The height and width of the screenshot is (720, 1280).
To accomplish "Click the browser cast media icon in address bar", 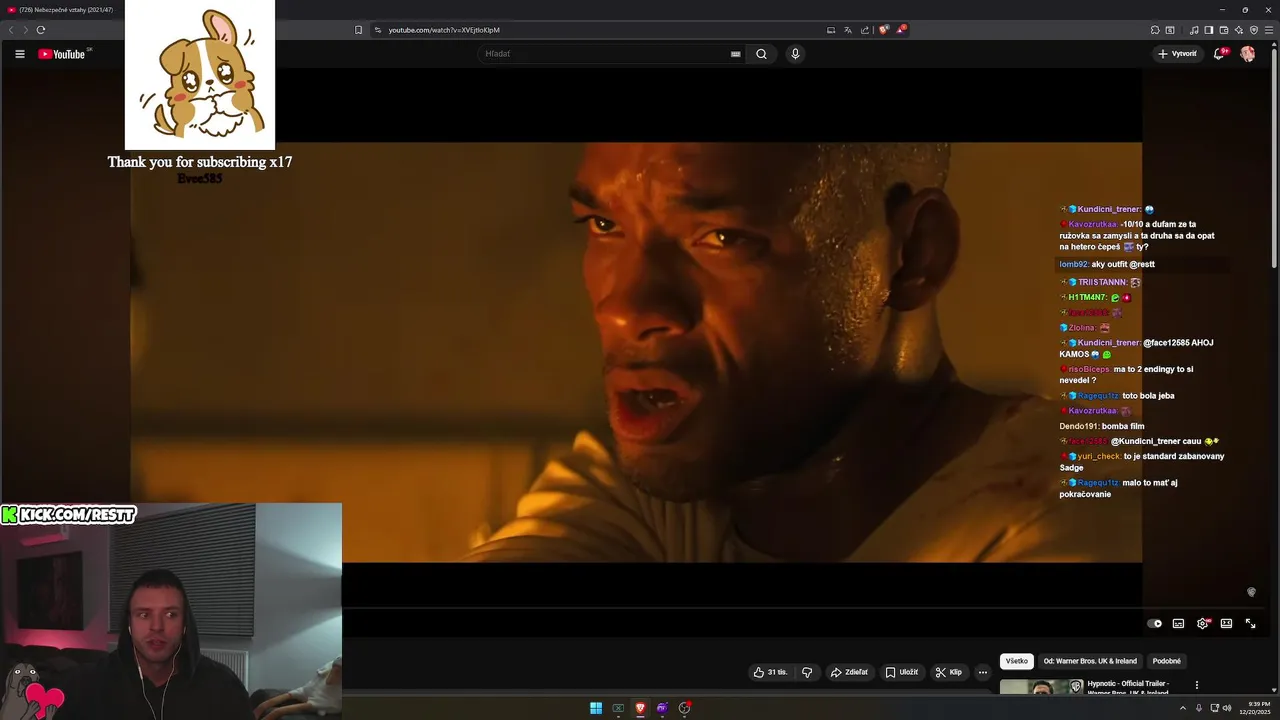I will 831,30.
